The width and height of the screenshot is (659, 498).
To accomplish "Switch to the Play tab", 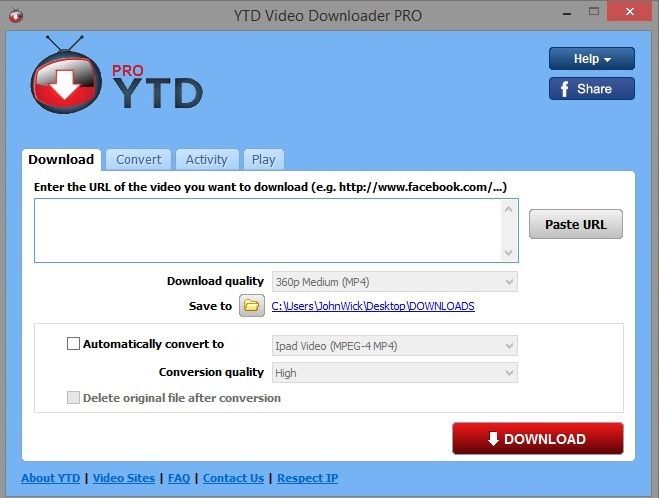I will click(x=264, y=160).
